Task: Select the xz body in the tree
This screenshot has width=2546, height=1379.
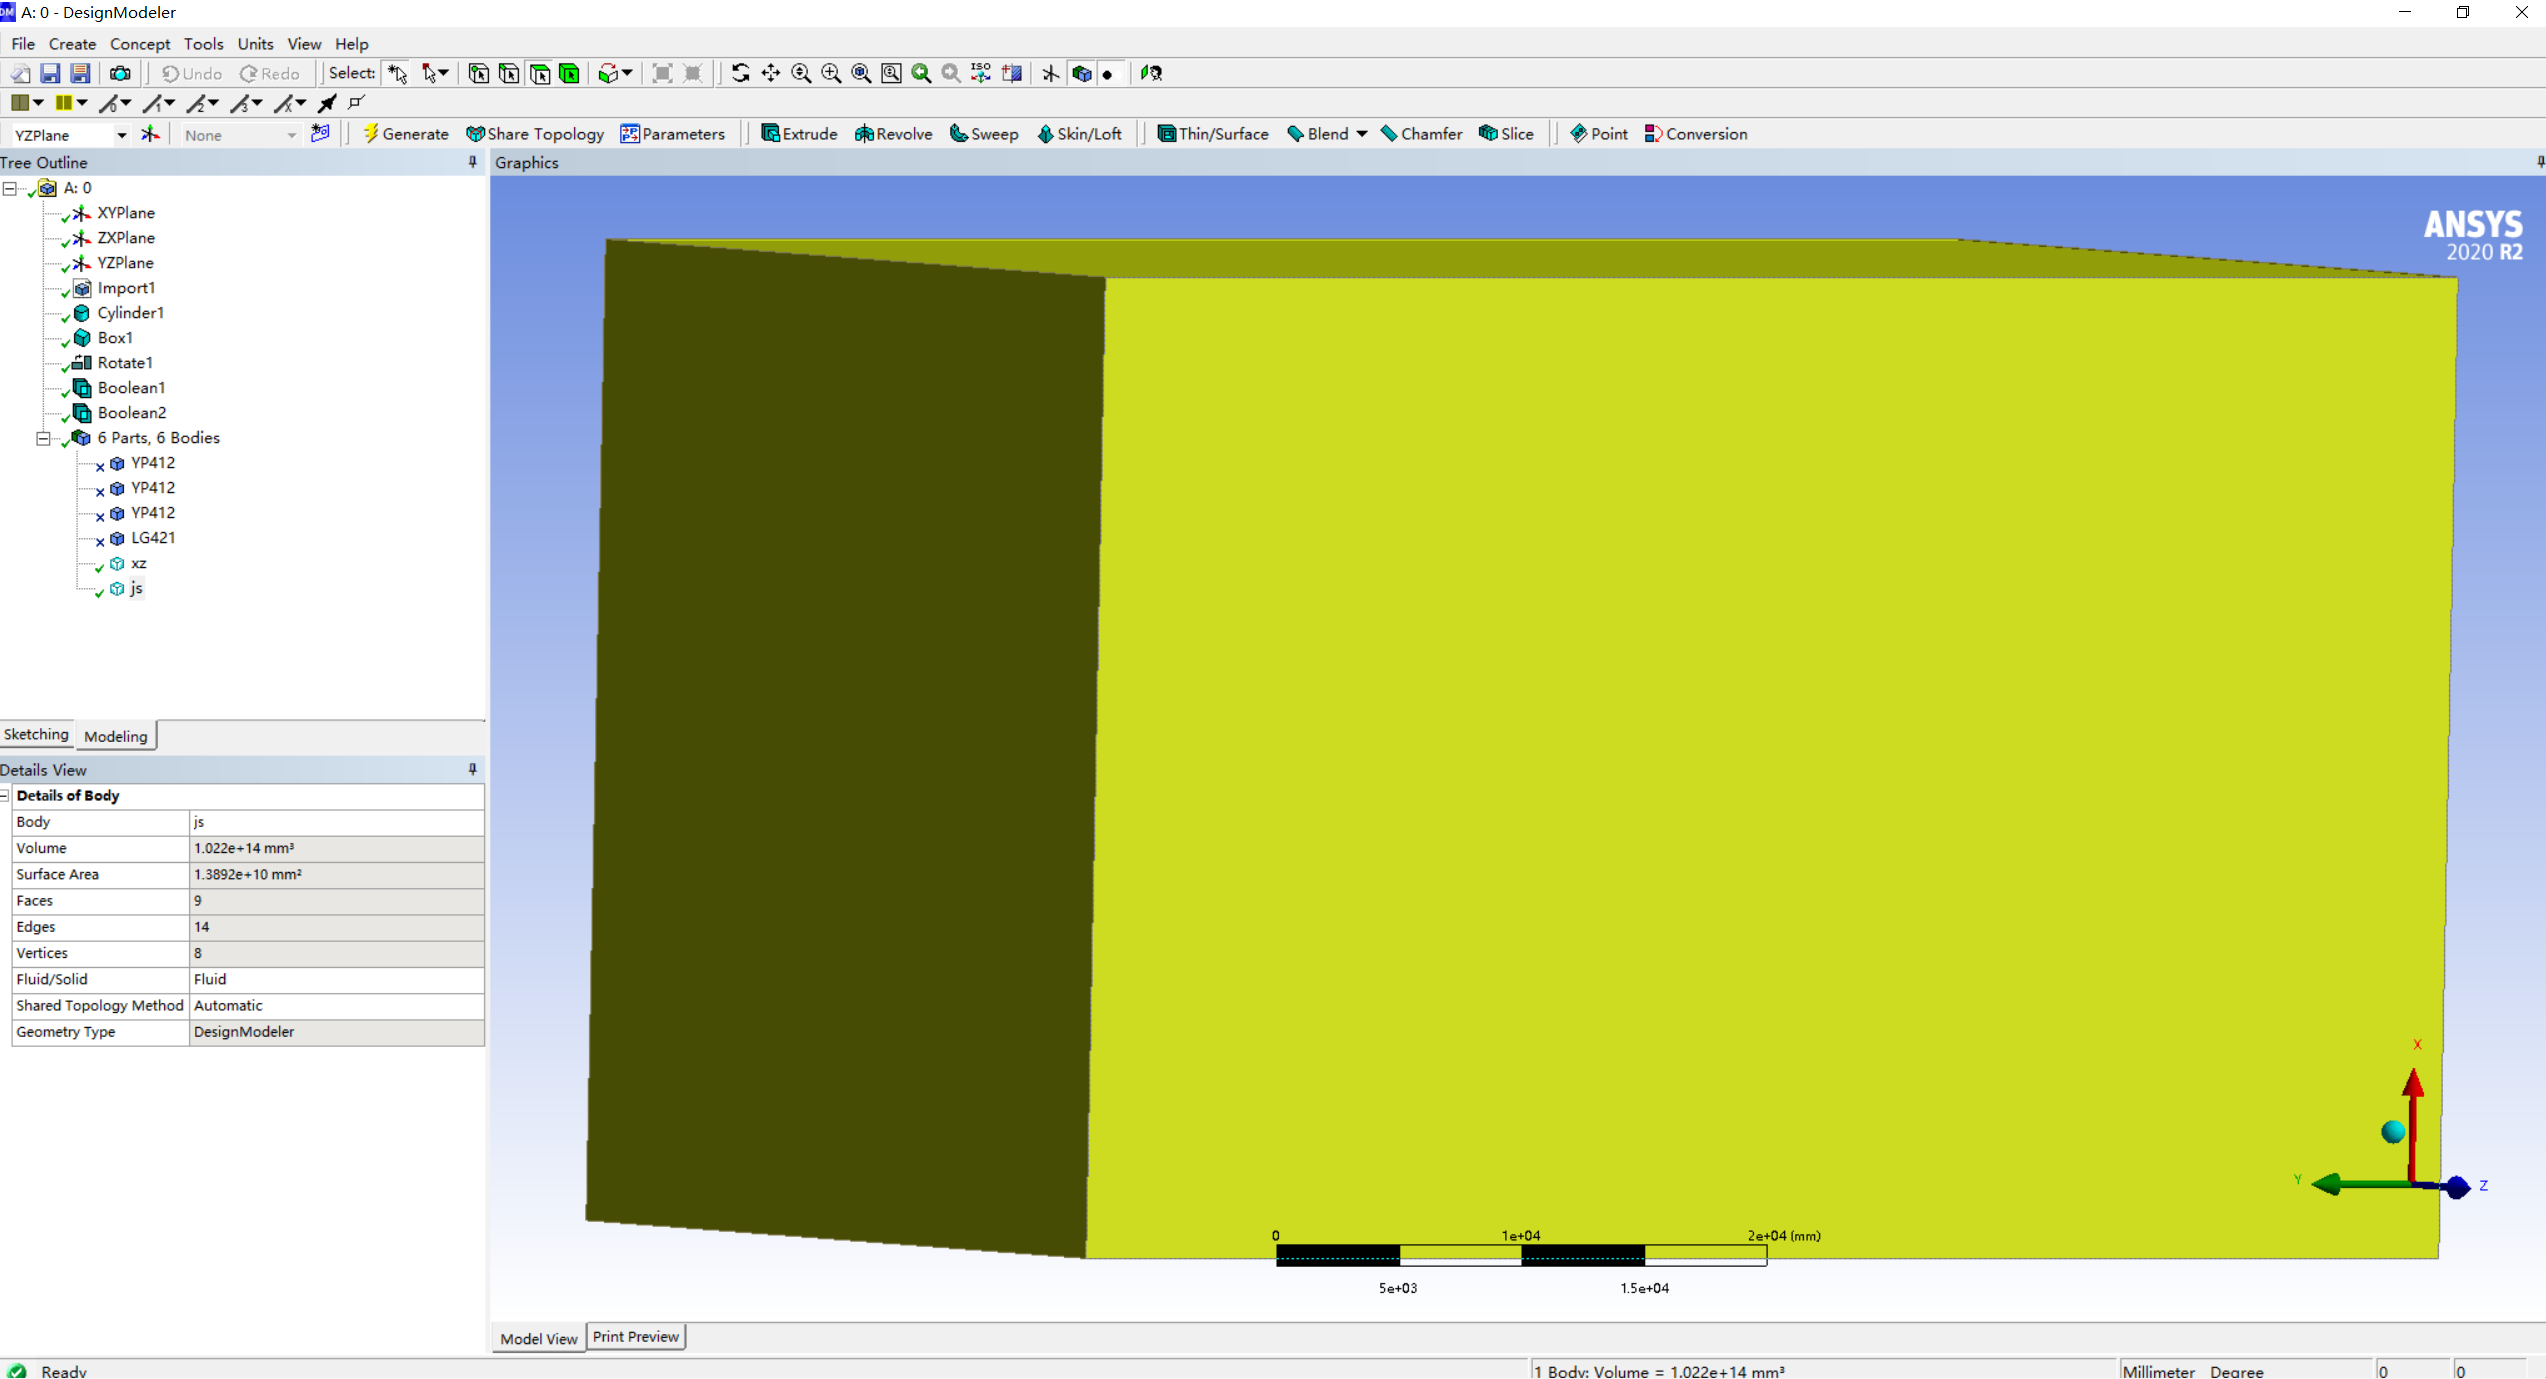Action: pyautogui.click(x=139, y=563)
